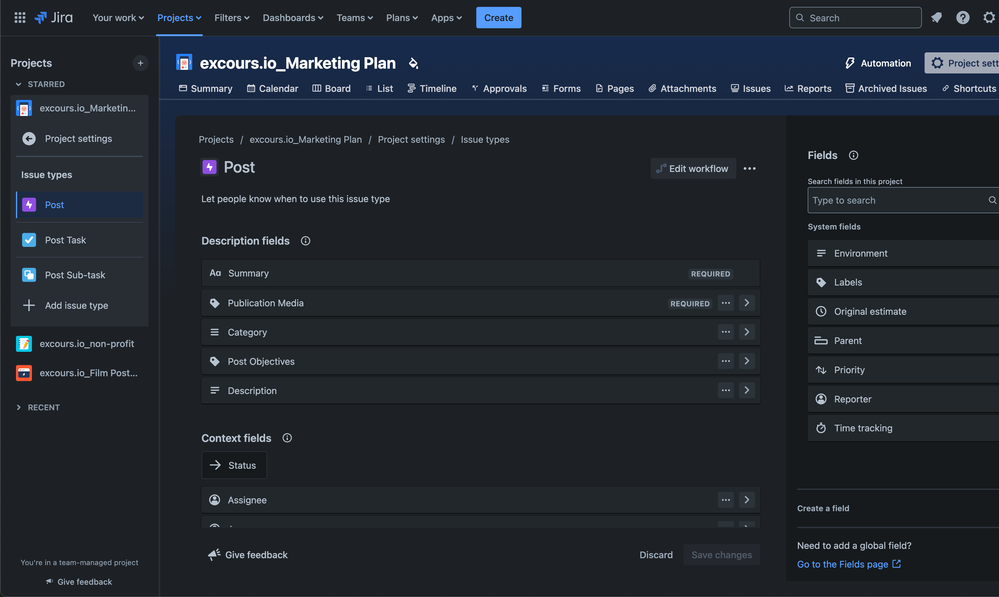This screenshot has height=597, width=999.
Task: Switch to the Reports tab
Action: 807,89
